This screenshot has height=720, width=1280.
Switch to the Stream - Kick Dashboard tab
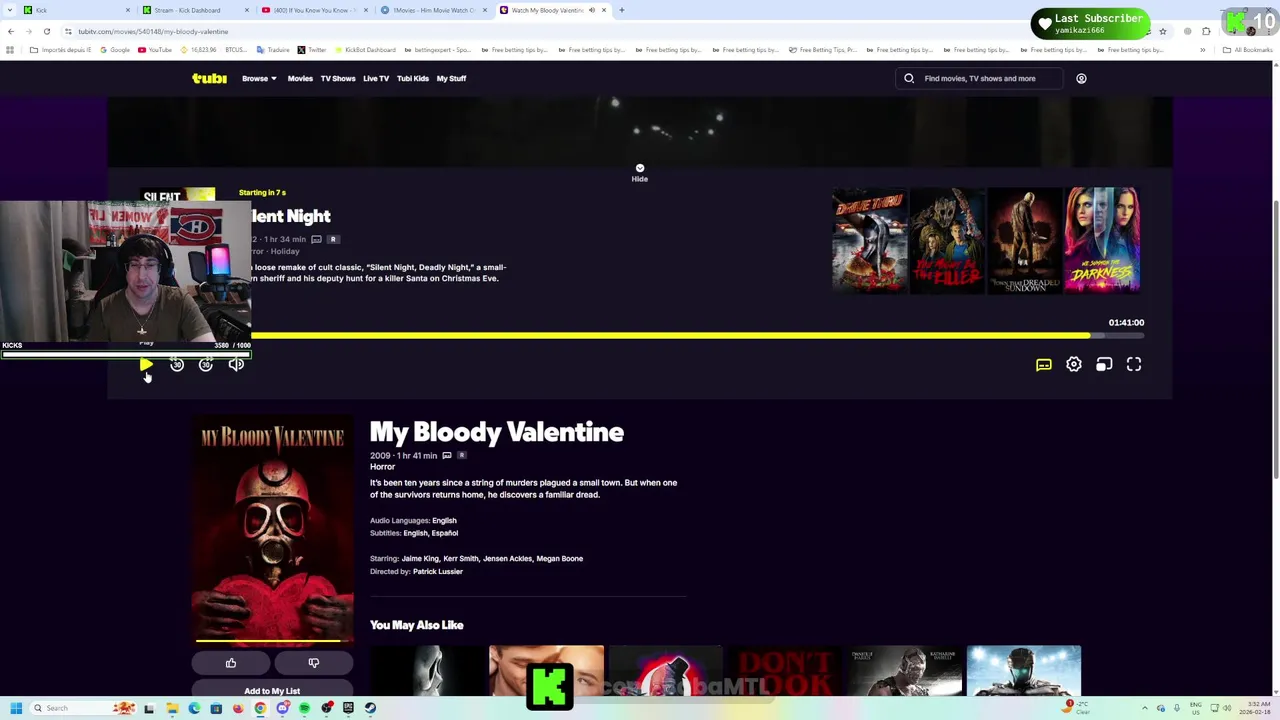point(195,10)
